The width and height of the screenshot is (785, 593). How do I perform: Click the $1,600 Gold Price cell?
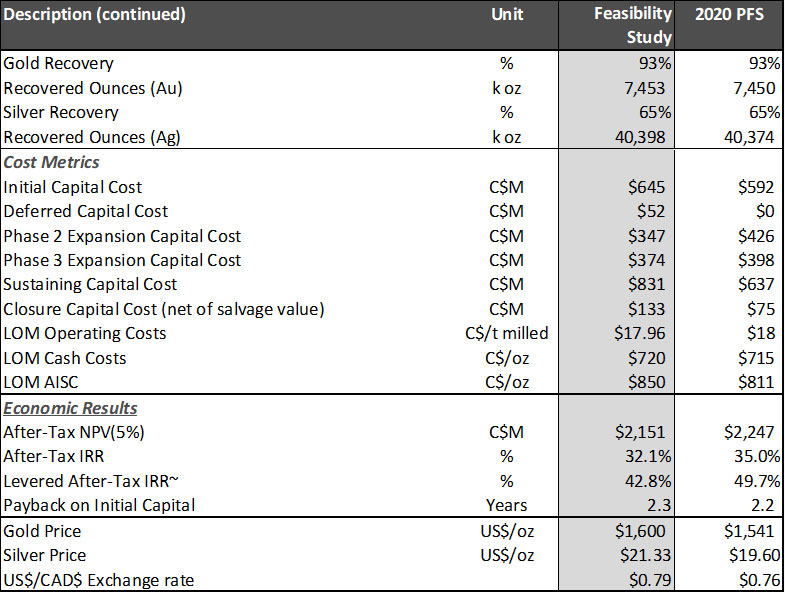tap(641, 531)
